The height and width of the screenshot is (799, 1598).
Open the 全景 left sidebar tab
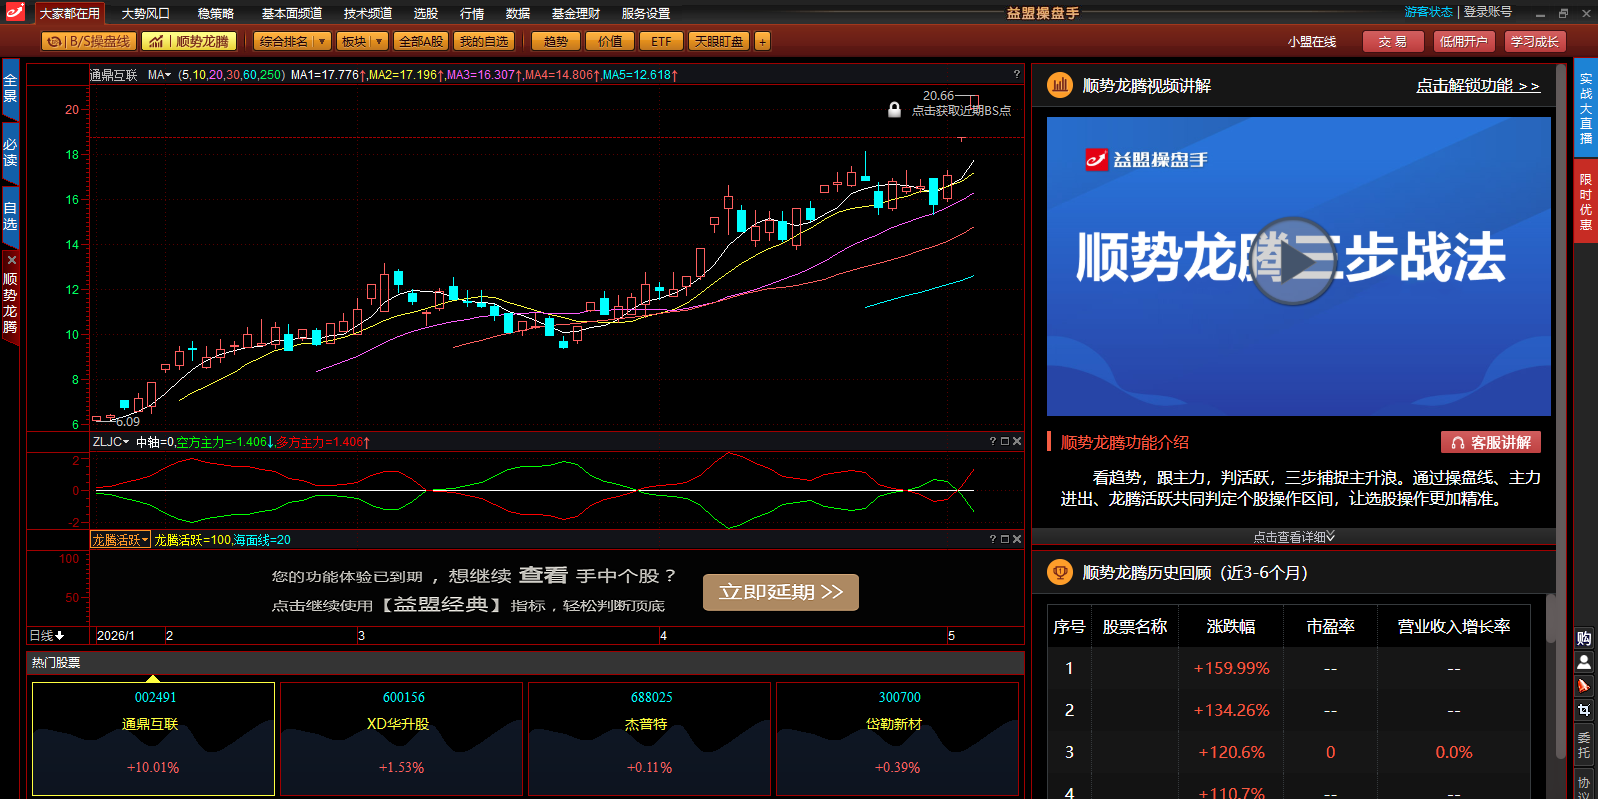pyautogui.click(x=10, y=88)
